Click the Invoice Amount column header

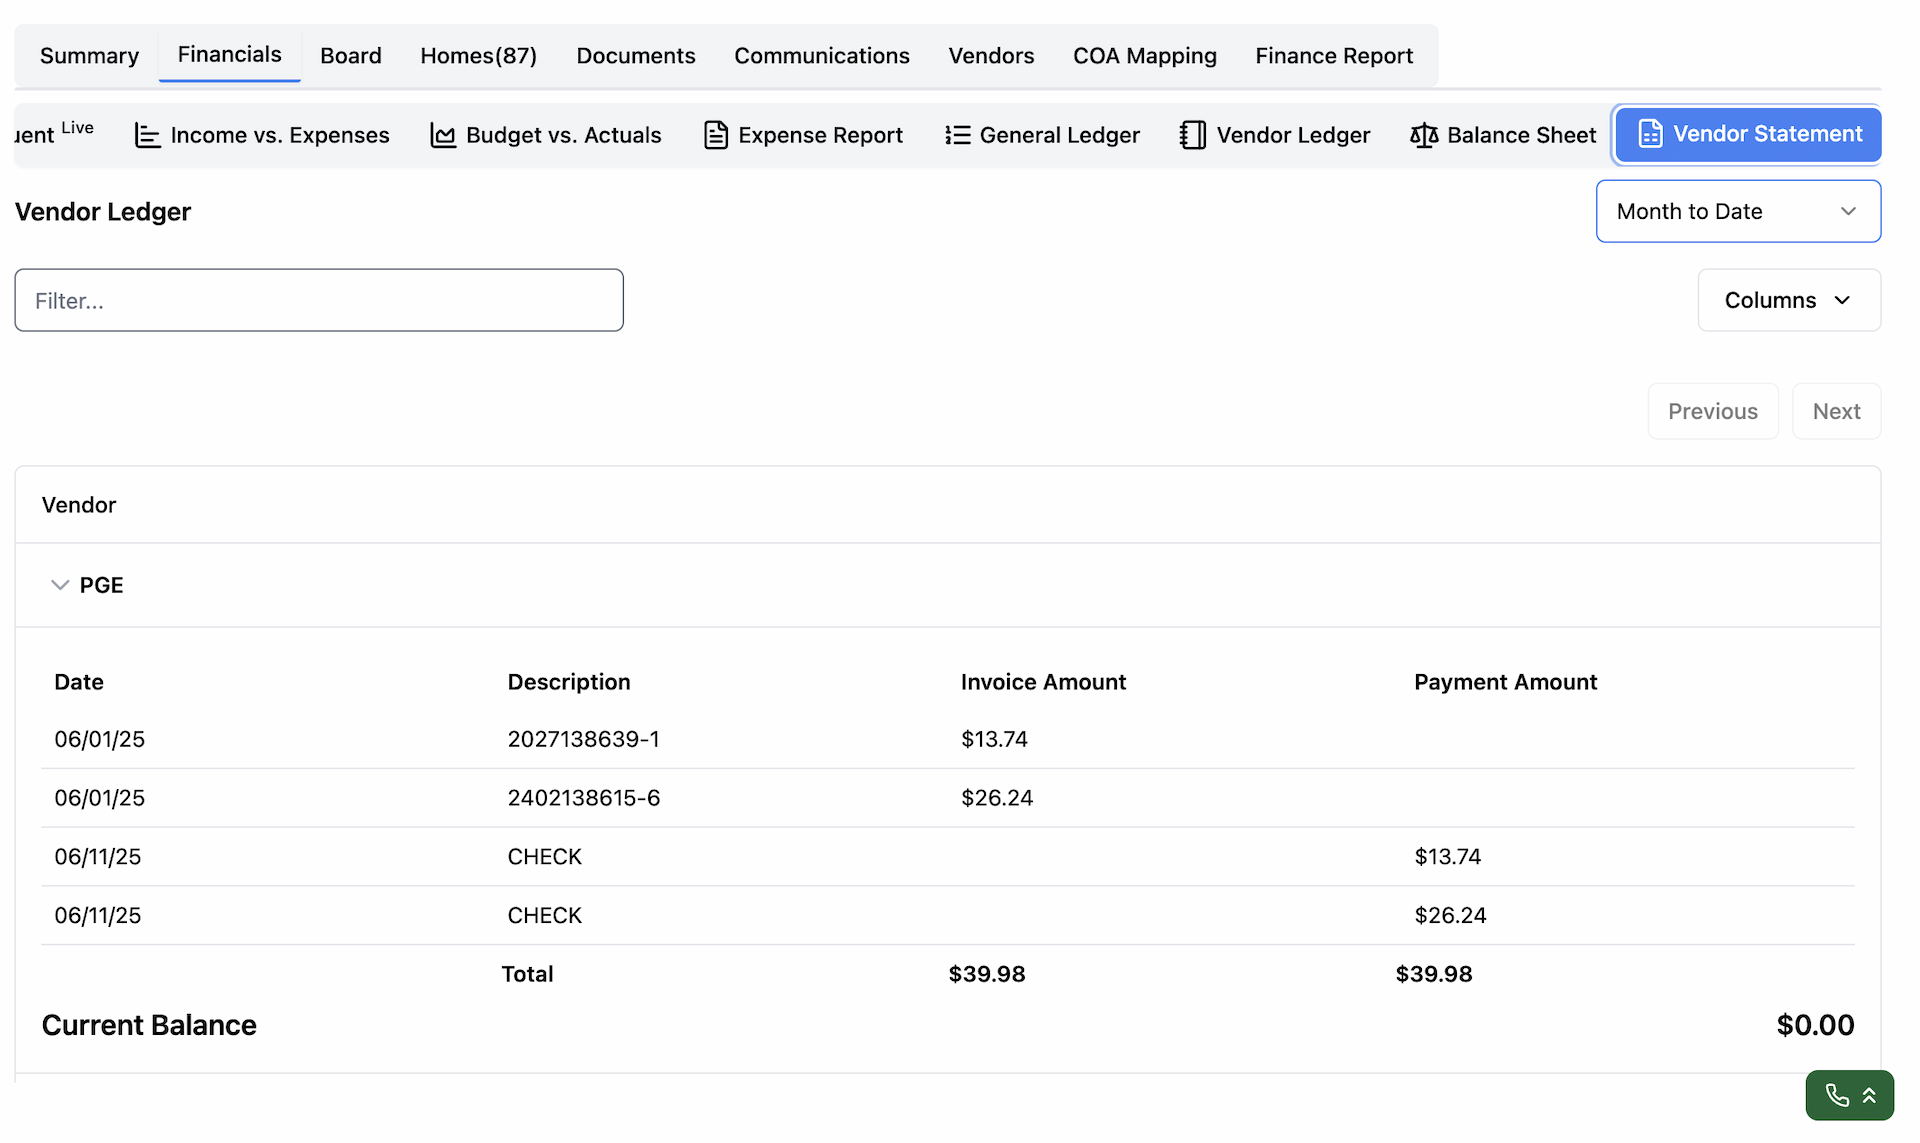coord(1043,682)
